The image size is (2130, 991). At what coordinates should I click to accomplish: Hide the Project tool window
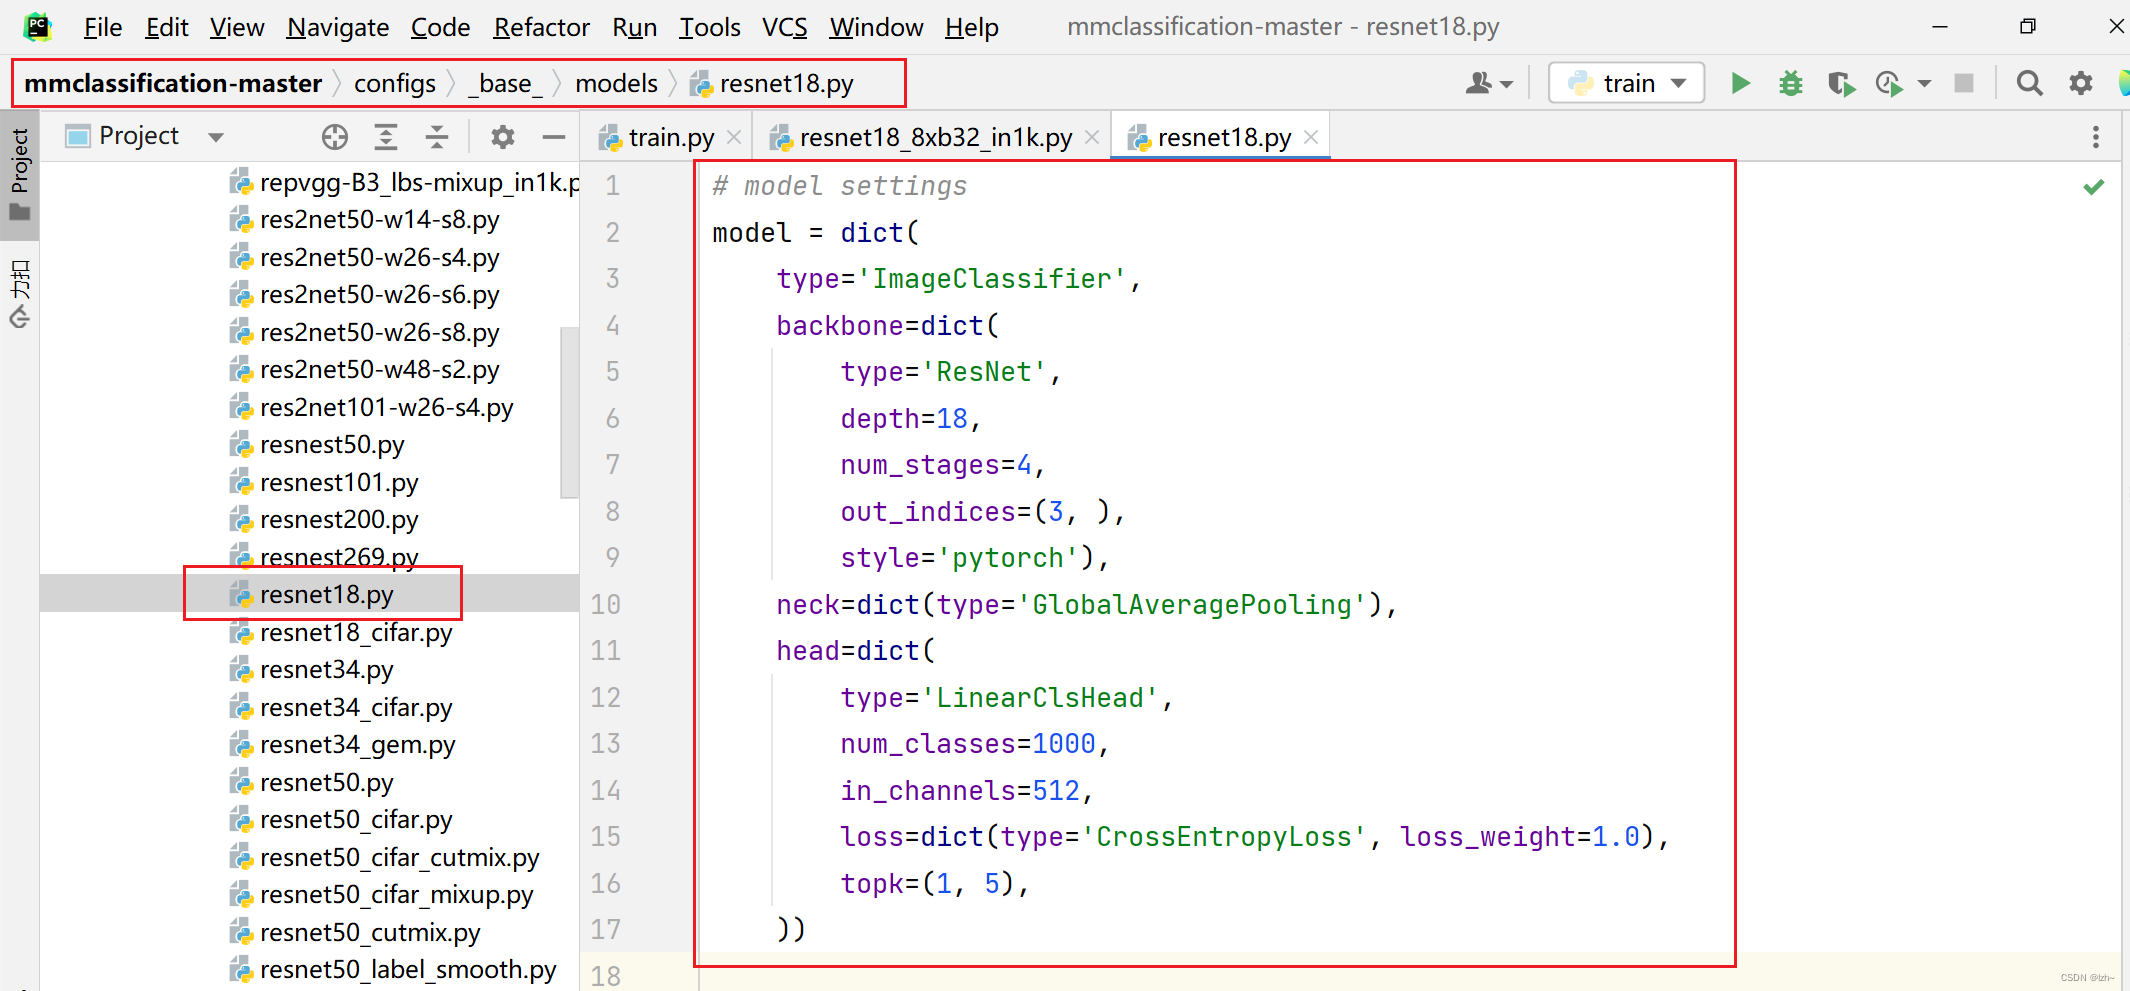[x=554, y=137]
